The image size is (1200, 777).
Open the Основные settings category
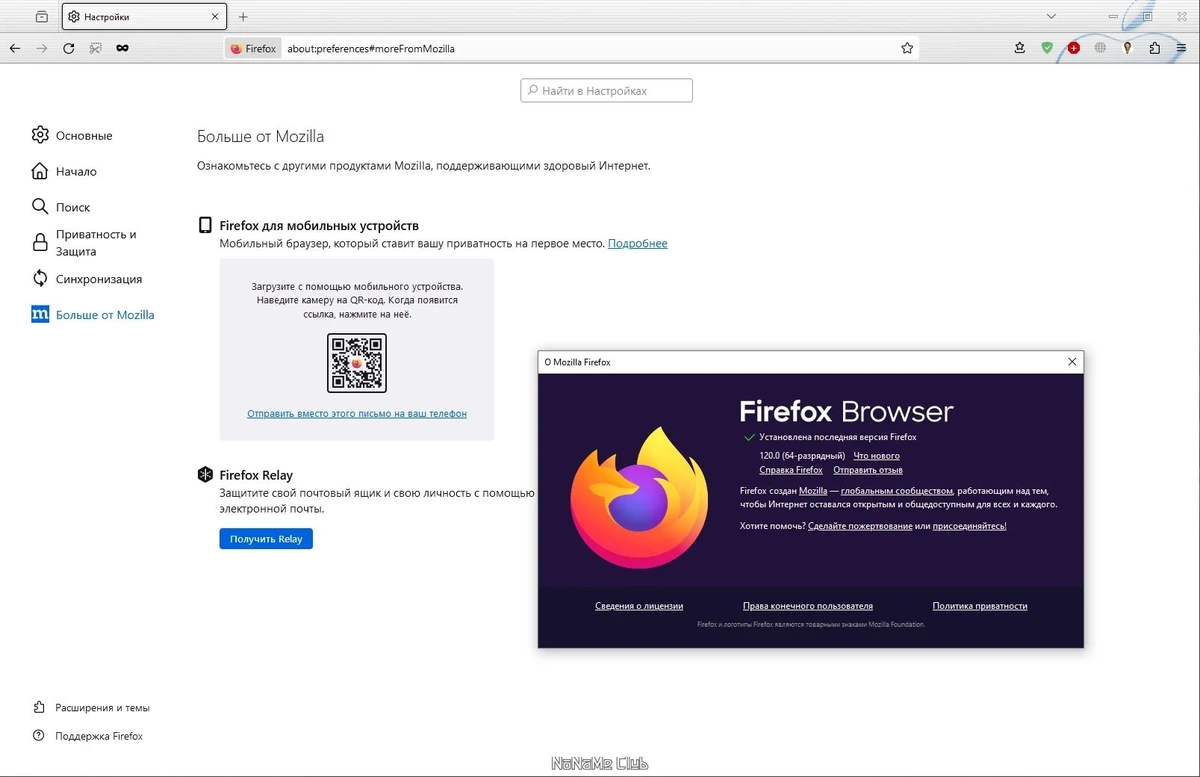point(72,135)
